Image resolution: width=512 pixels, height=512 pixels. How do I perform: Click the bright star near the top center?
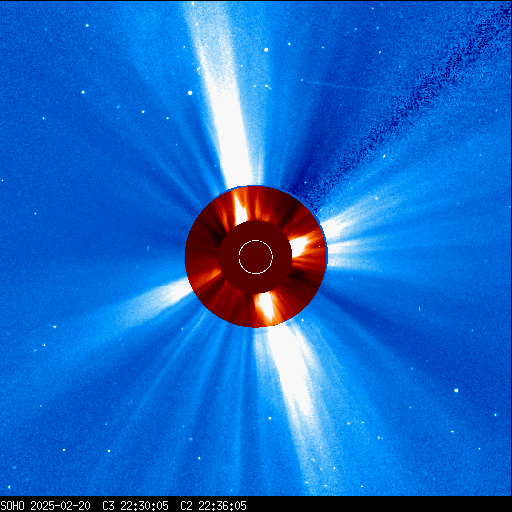[266, 50]
